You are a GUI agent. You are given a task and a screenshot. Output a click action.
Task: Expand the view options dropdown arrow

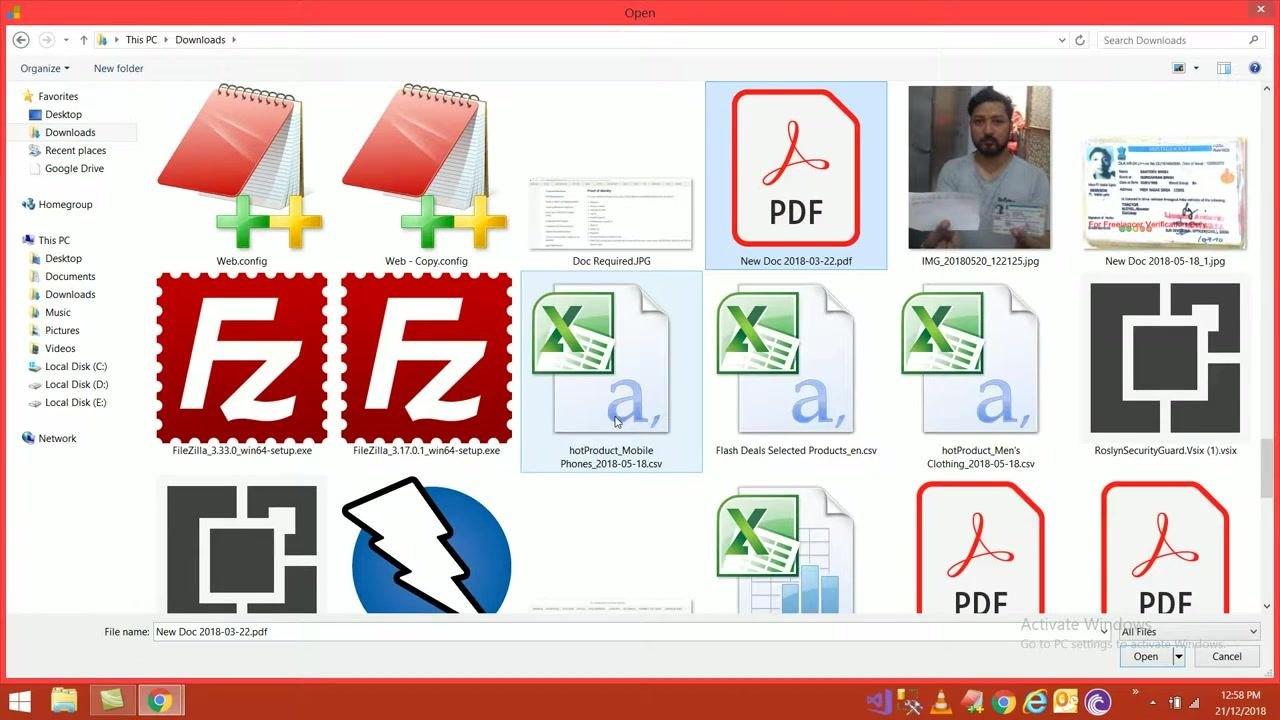(x=1194, y=68)
